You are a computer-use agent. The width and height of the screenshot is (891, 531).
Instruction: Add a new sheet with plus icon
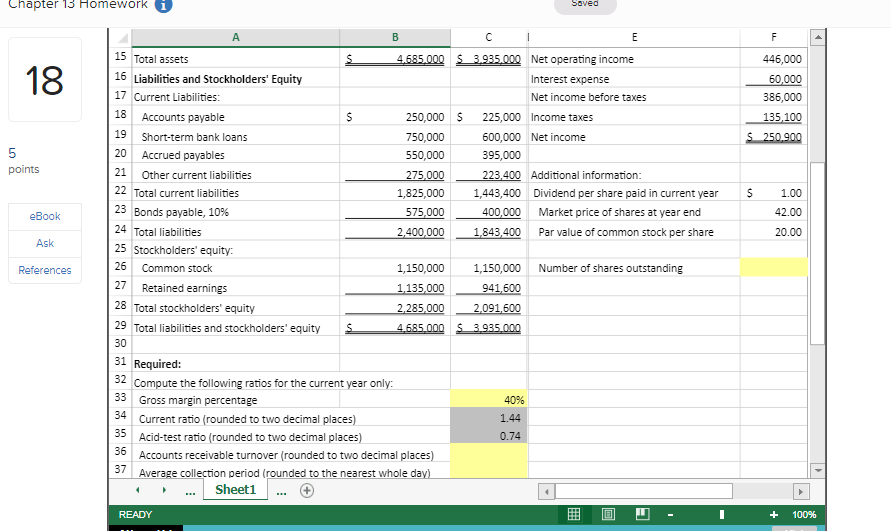click(x=307, y=491)
